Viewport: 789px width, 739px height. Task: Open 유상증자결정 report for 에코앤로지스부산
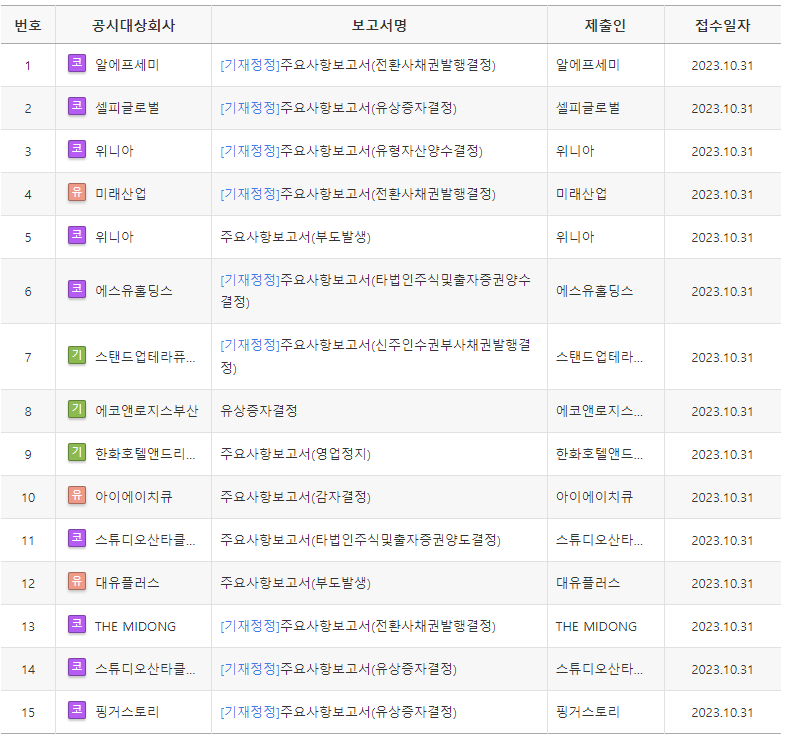coord(259,411)
